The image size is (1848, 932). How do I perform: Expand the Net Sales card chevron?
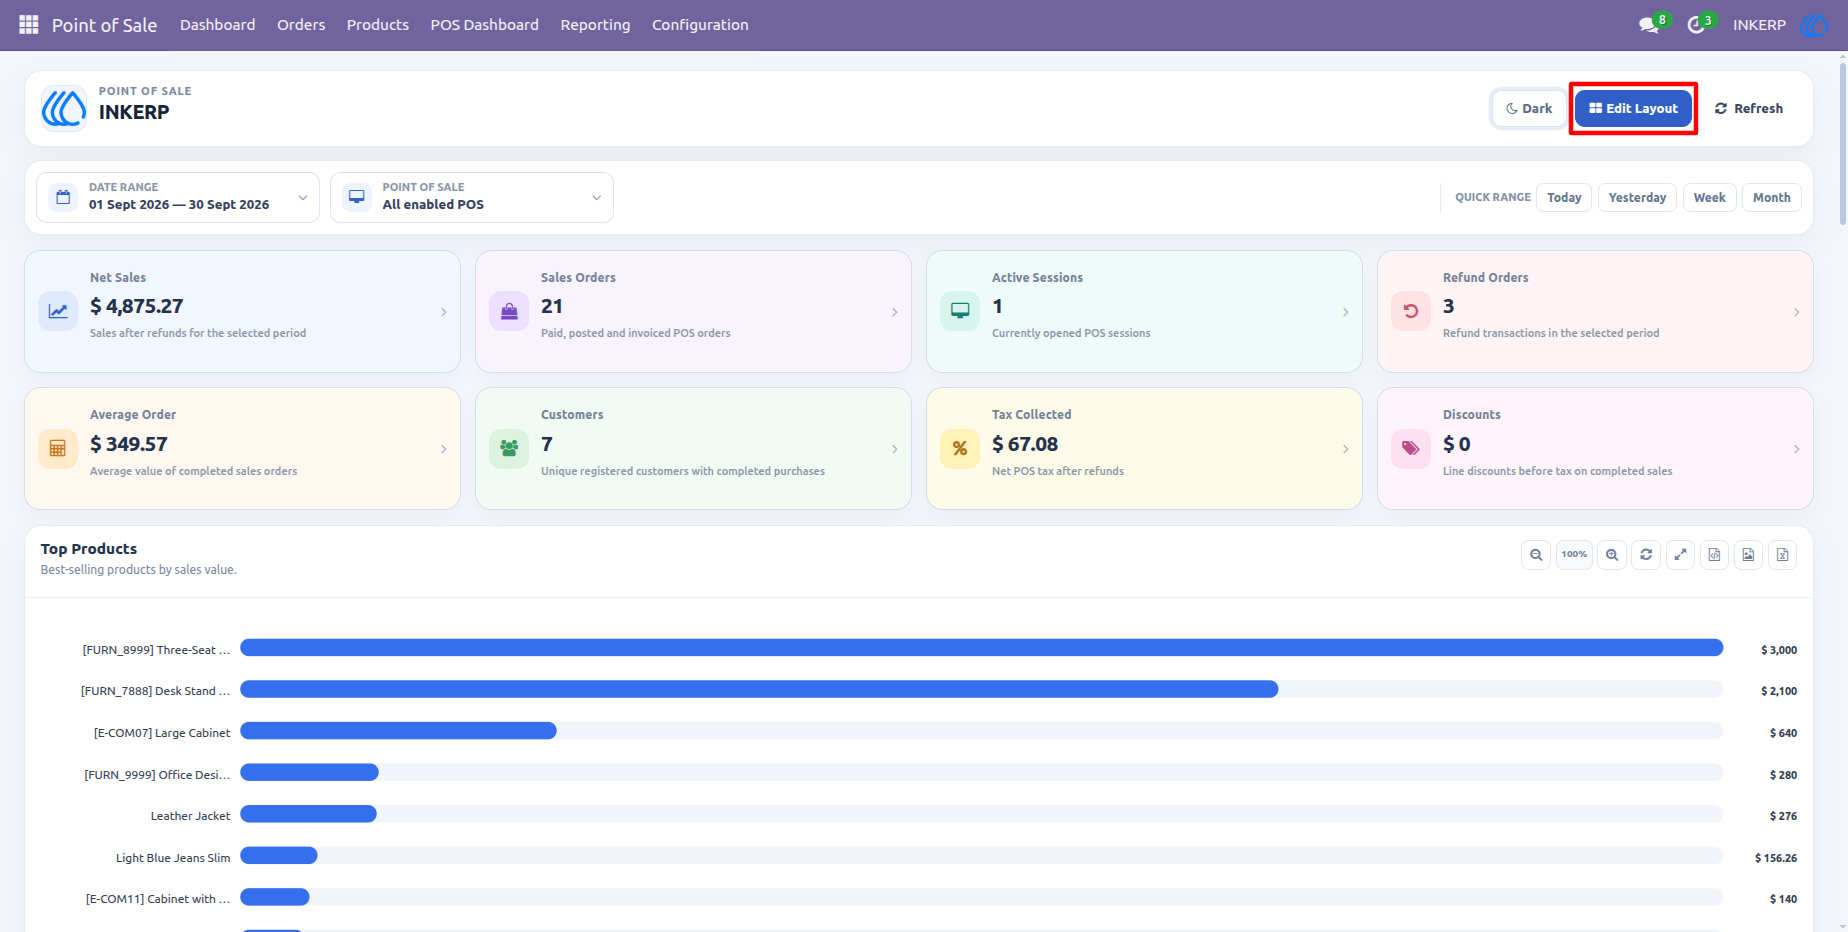(x=444, y=313)
